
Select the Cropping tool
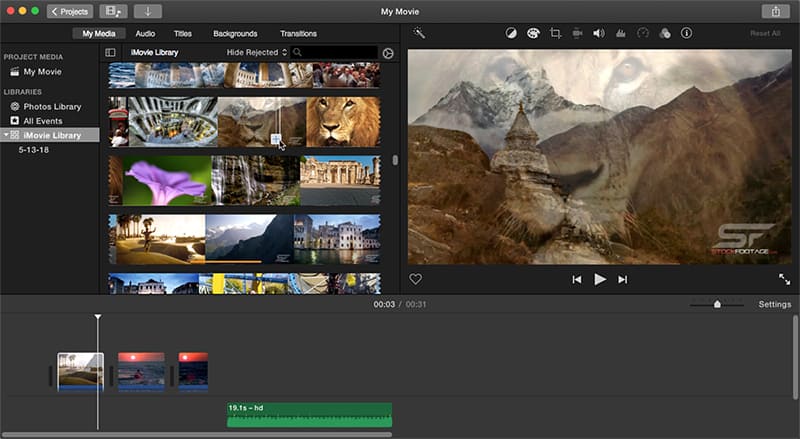[x=556, y=33]
